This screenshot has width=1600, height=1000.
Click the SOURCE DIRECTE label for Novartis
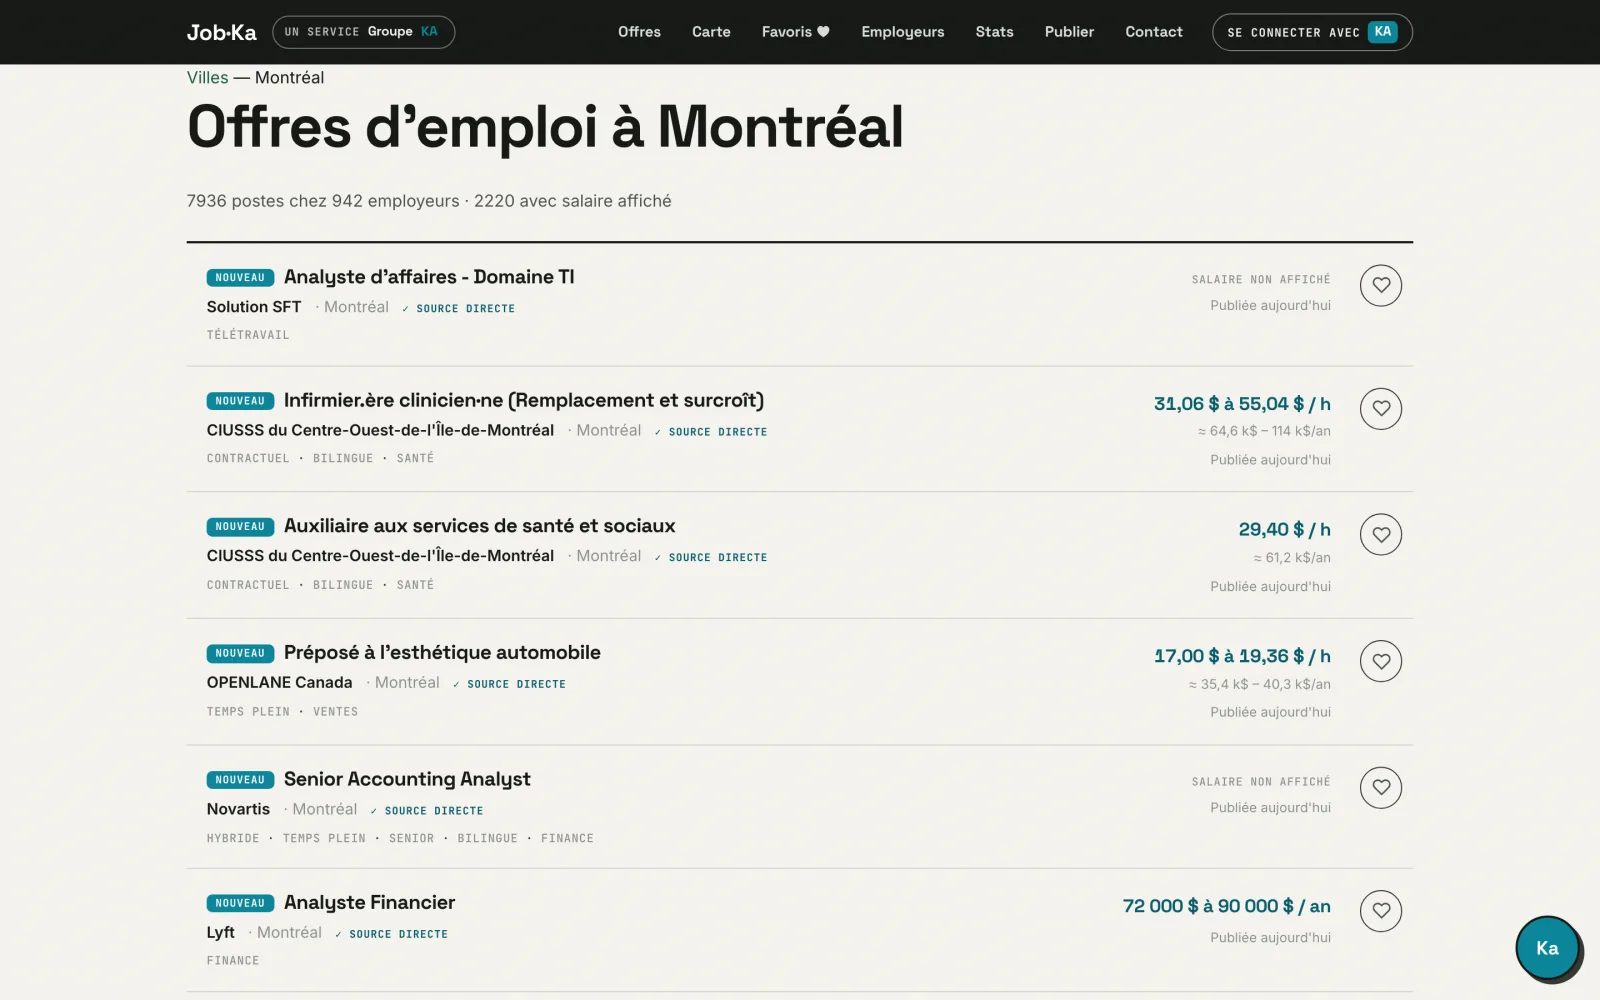click(427, 811)
